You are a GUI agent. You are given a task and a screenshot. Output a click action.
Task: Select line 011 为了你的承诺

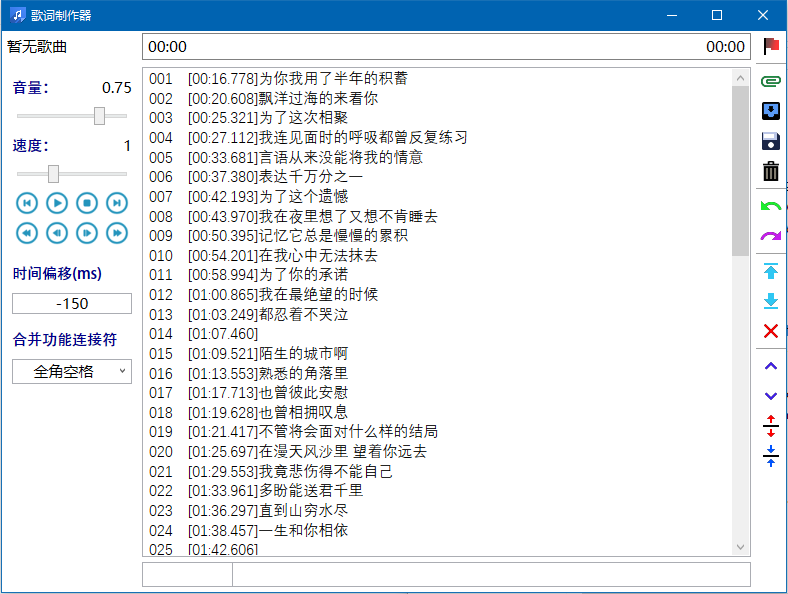pos(437,275)
